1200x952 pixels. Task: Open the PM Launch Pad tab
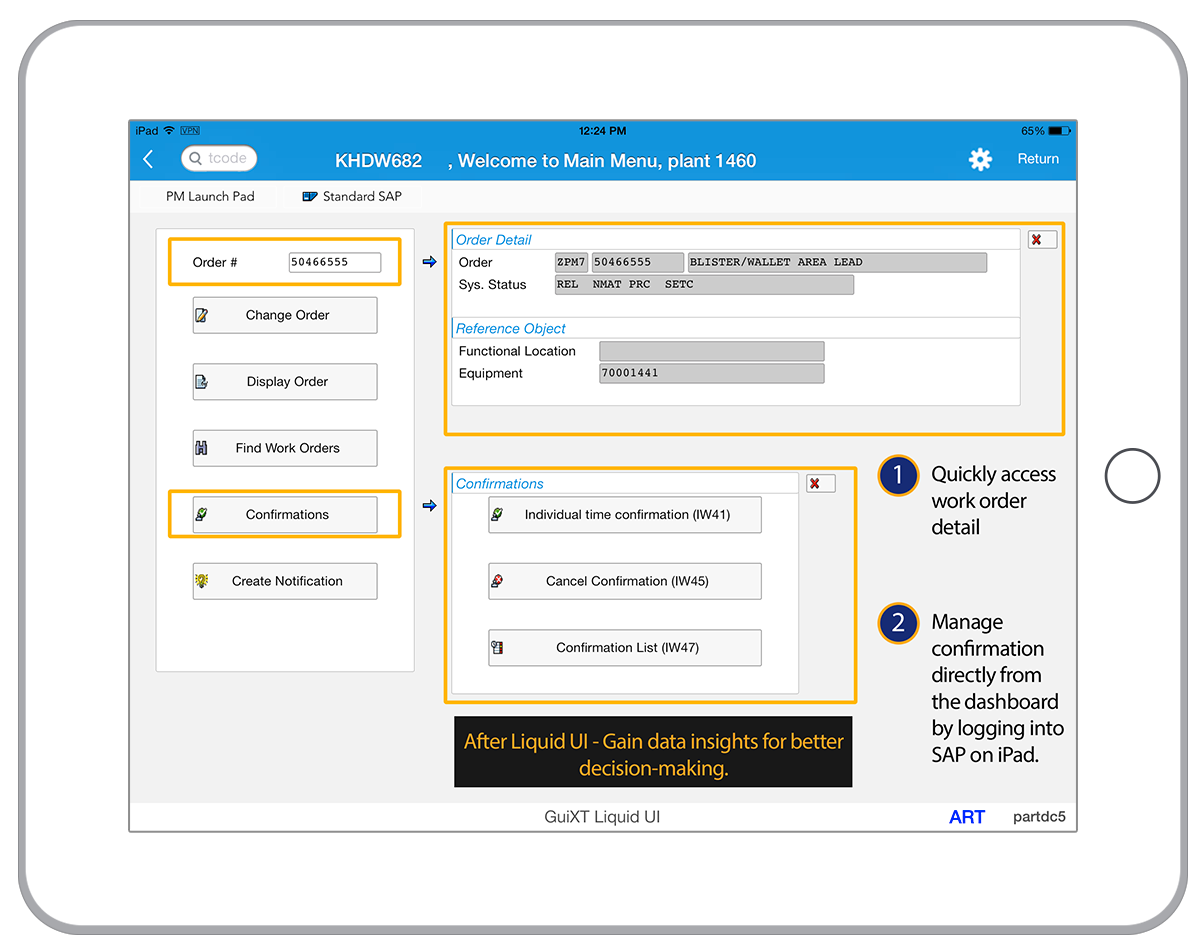coord(210,196)
